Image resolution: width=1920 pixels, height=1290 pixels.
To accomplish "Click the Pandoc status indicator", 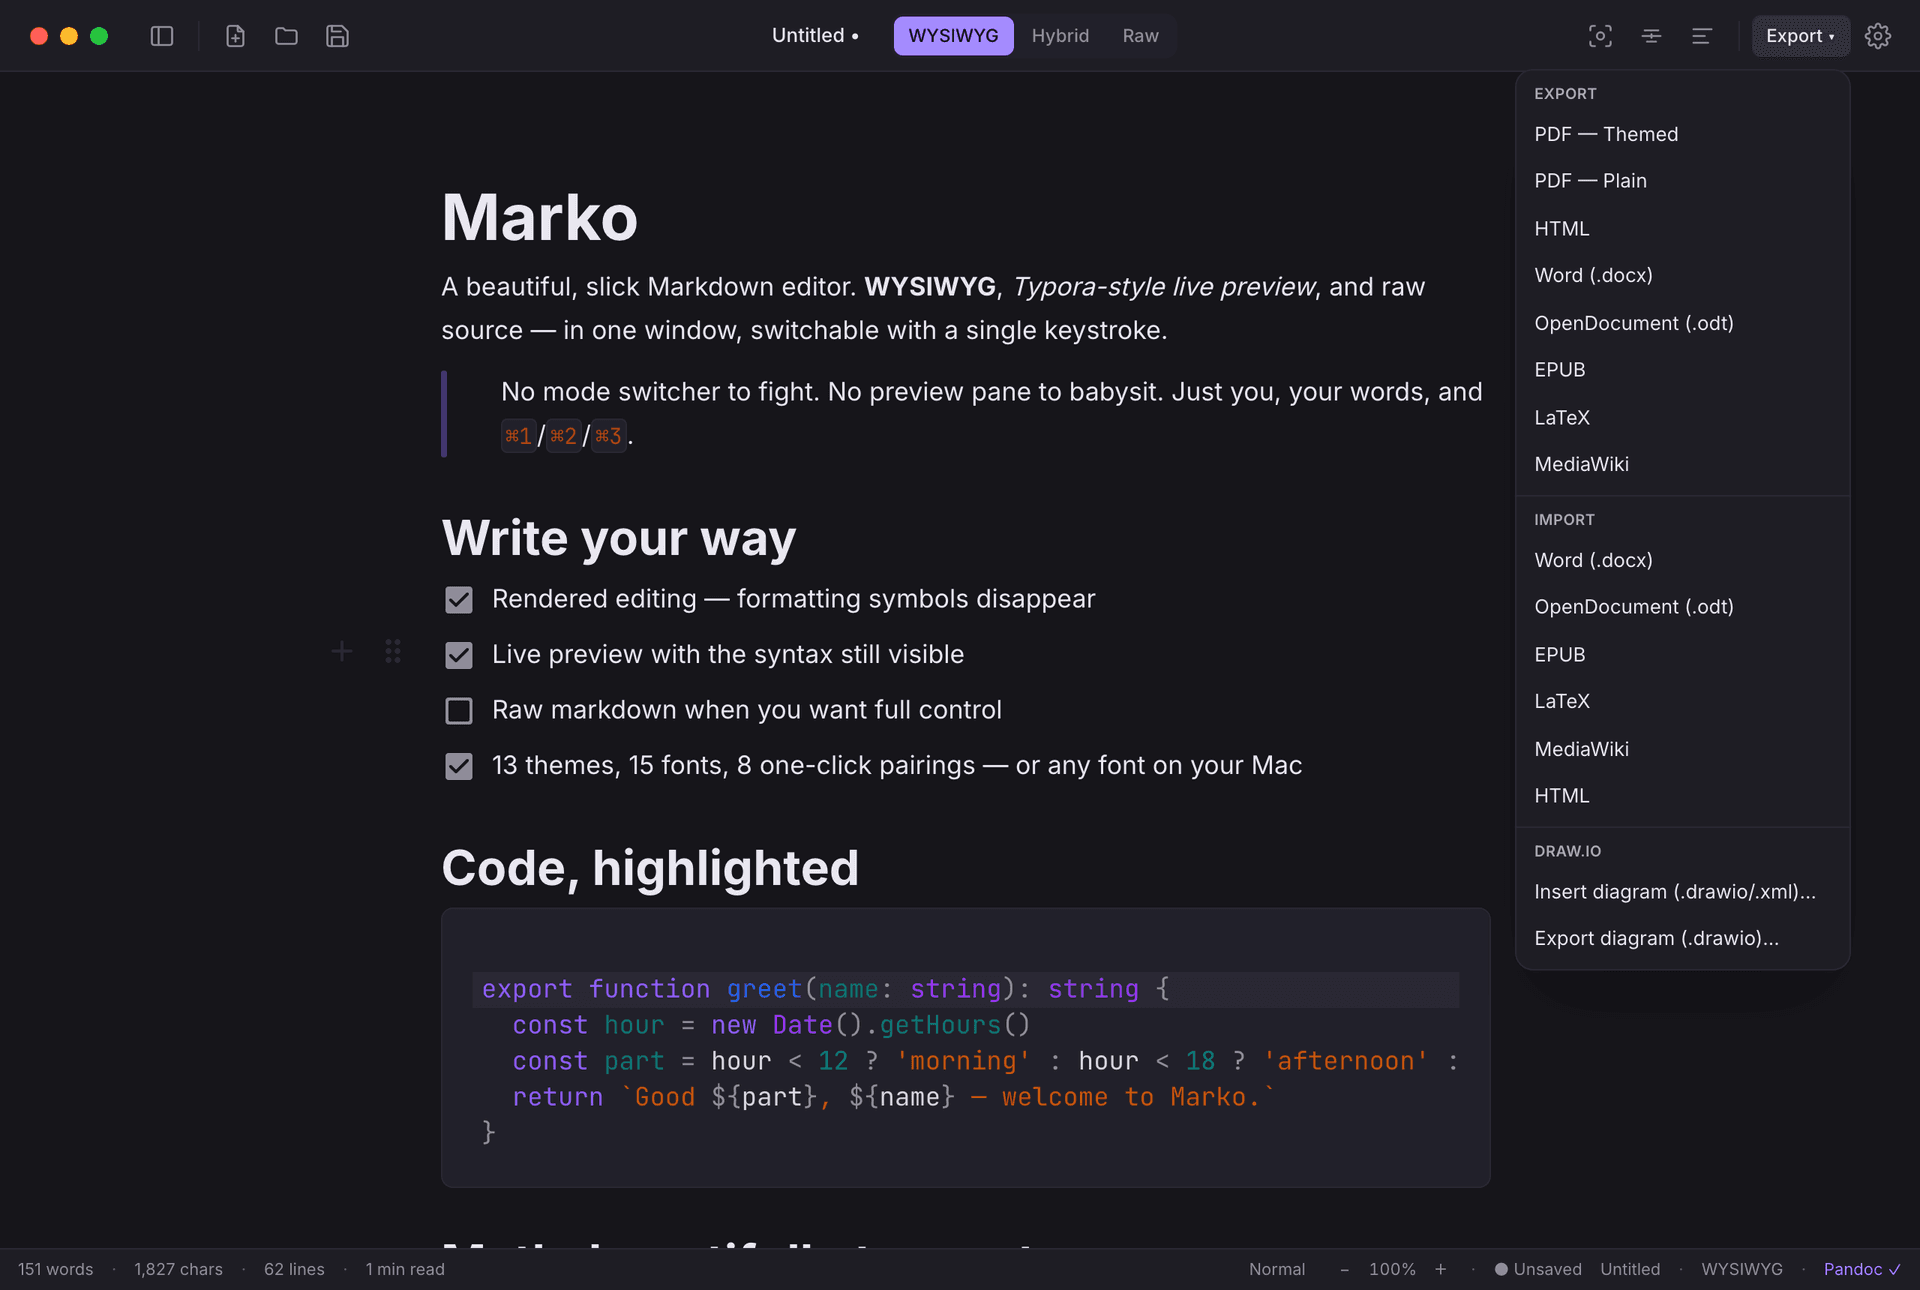I will point(1862,1269).
